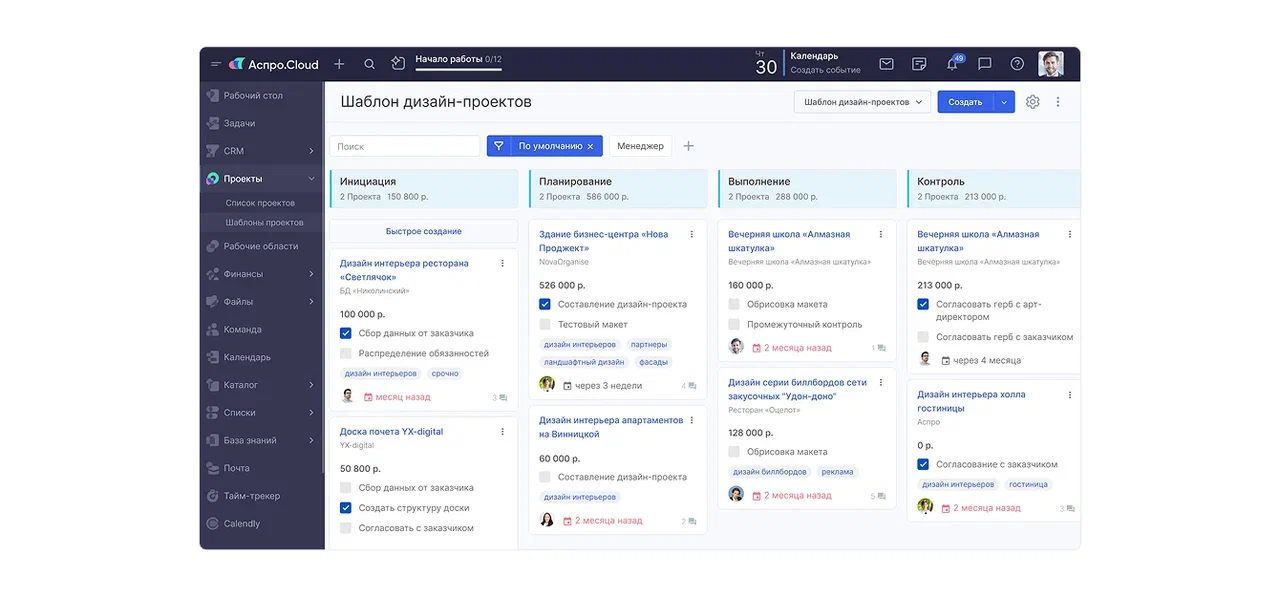Open the Доска почета YX-digital project link

click(x=391, y=432)
